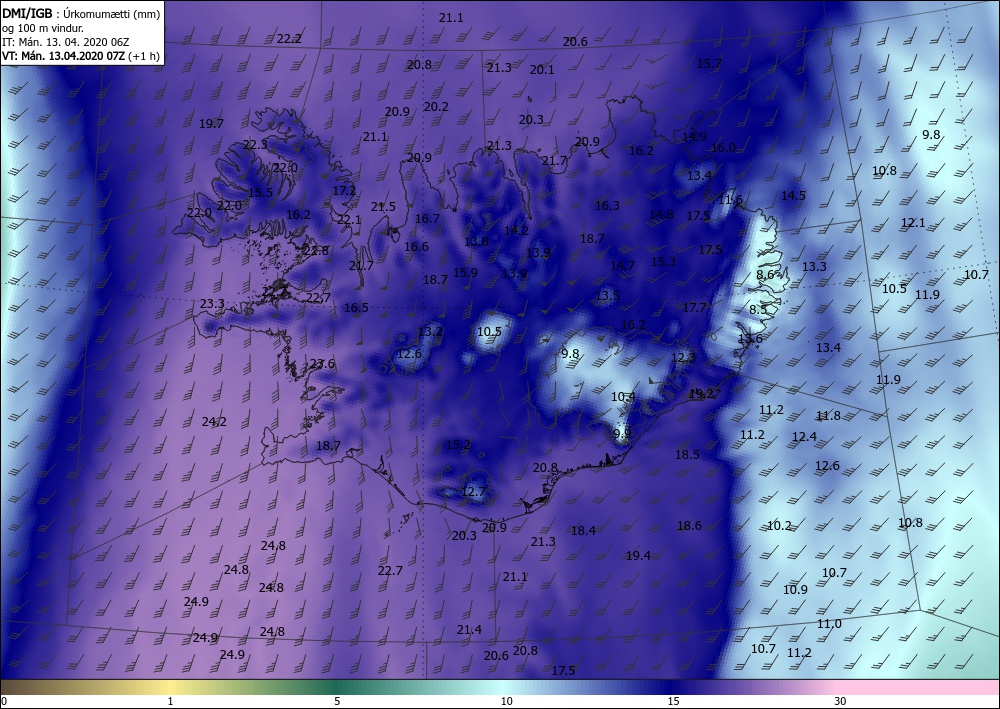Click the map value '10.4'
The image size is (1000, 709).
coord(623,397)
